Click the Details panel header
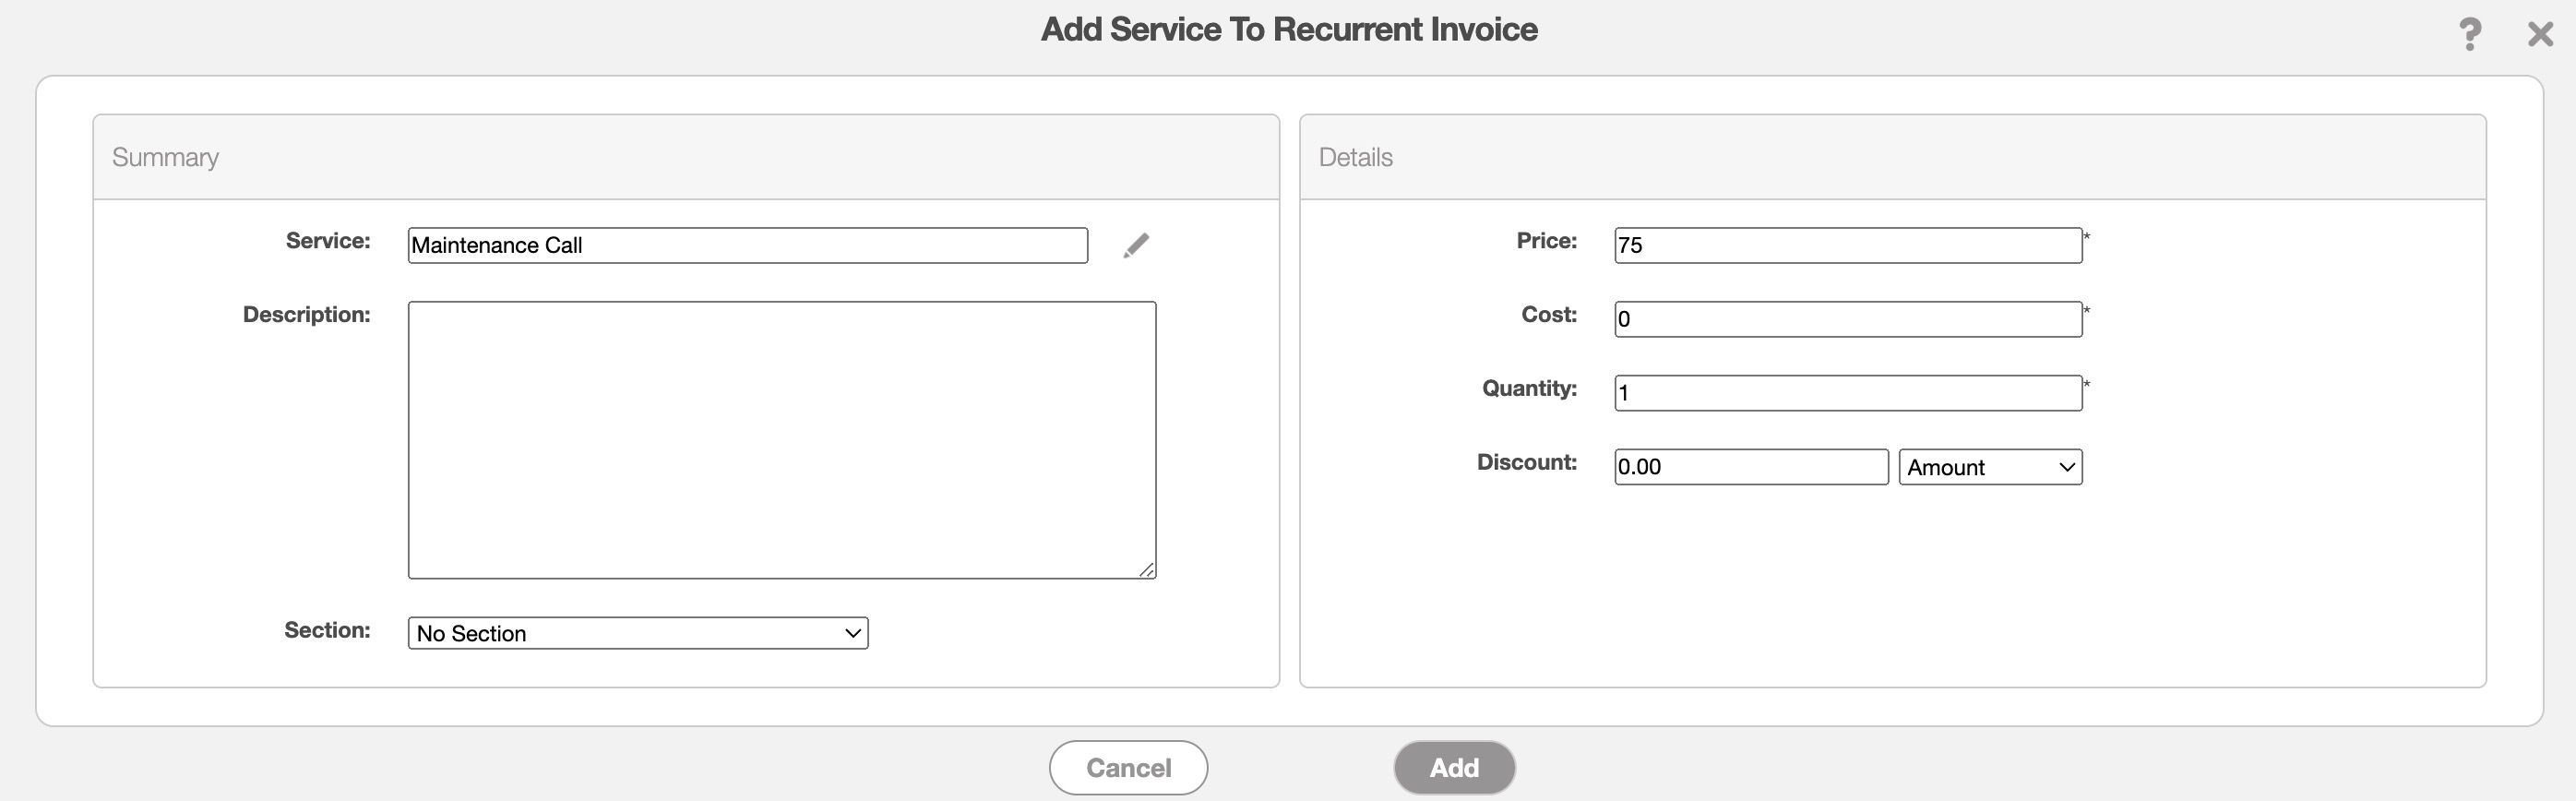The width and height of the screenshot is (2576, 801). click(1355, 157)
